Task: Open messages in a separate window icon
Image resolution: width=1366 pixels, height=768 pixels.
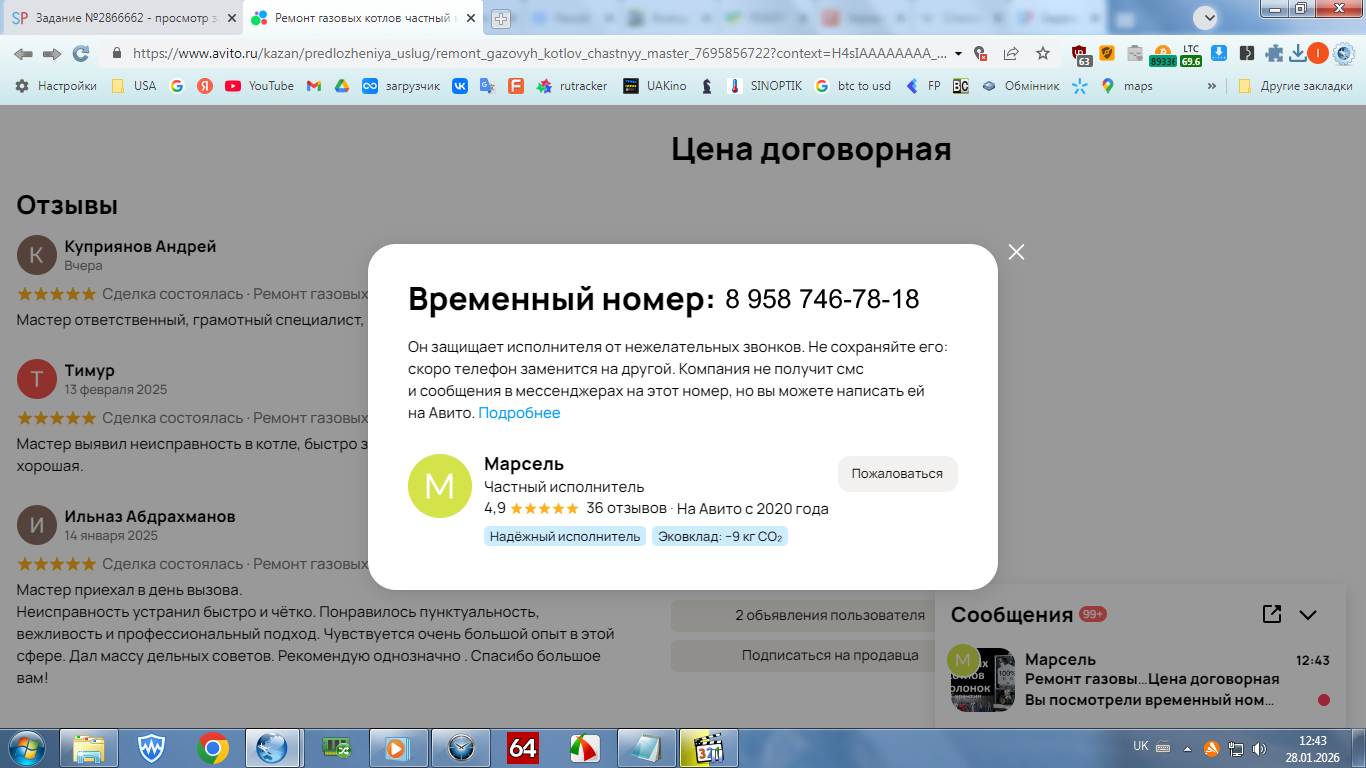Action: click(x=1272, y=614)
